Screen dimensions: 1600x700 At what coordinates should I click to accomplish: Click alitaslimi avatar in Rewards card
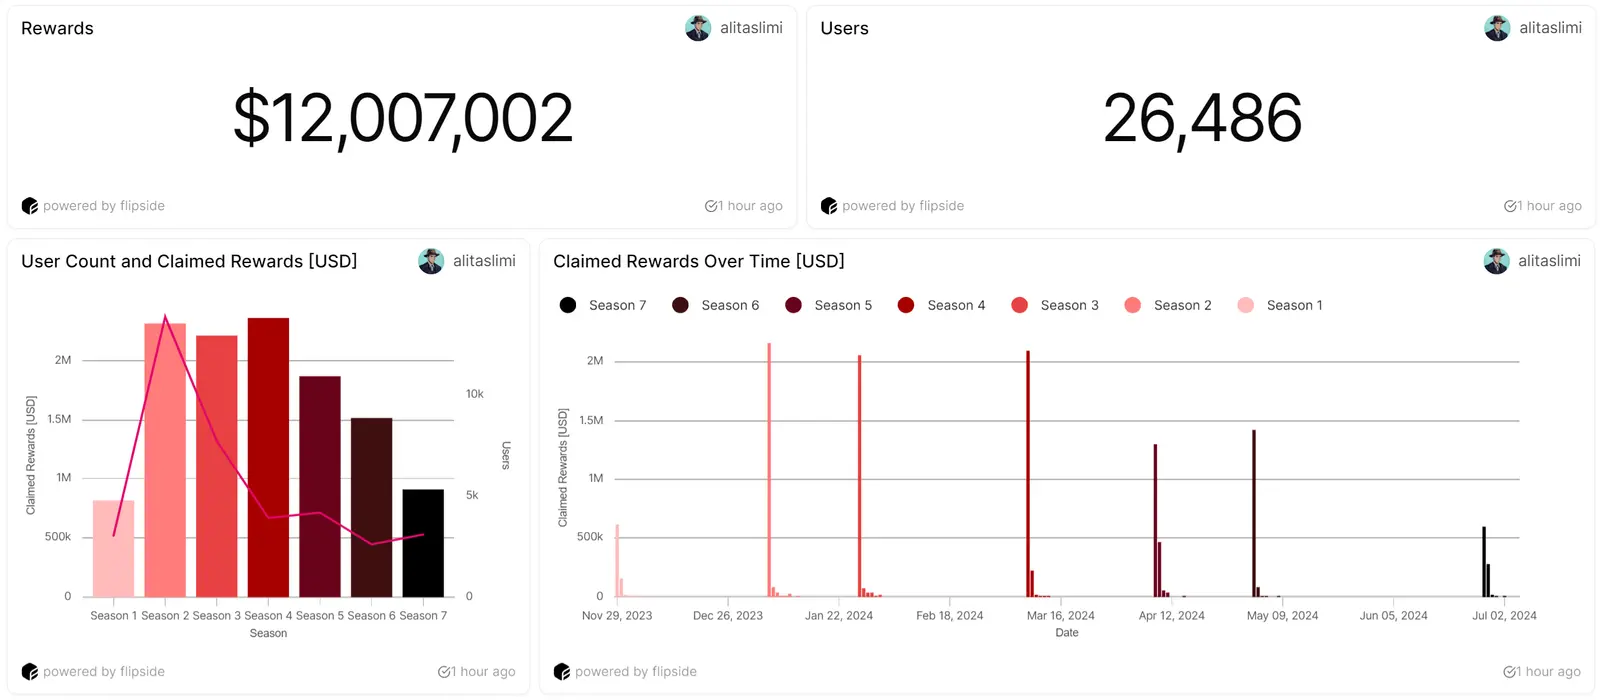[x=698, y=28]
